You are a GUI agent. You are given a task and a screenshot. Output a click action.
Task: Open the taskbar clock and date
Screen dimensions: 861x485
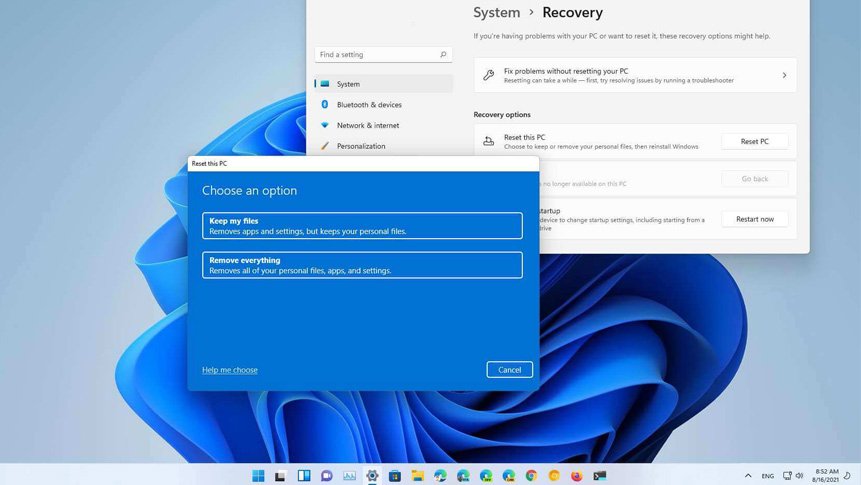click(x=826, y=476)
